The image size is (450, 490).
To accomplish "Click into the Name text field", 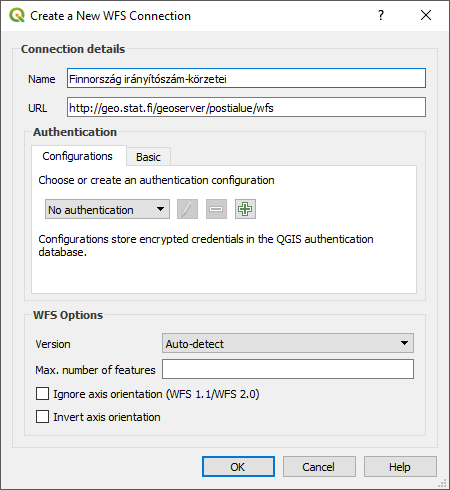I will 246,78.
